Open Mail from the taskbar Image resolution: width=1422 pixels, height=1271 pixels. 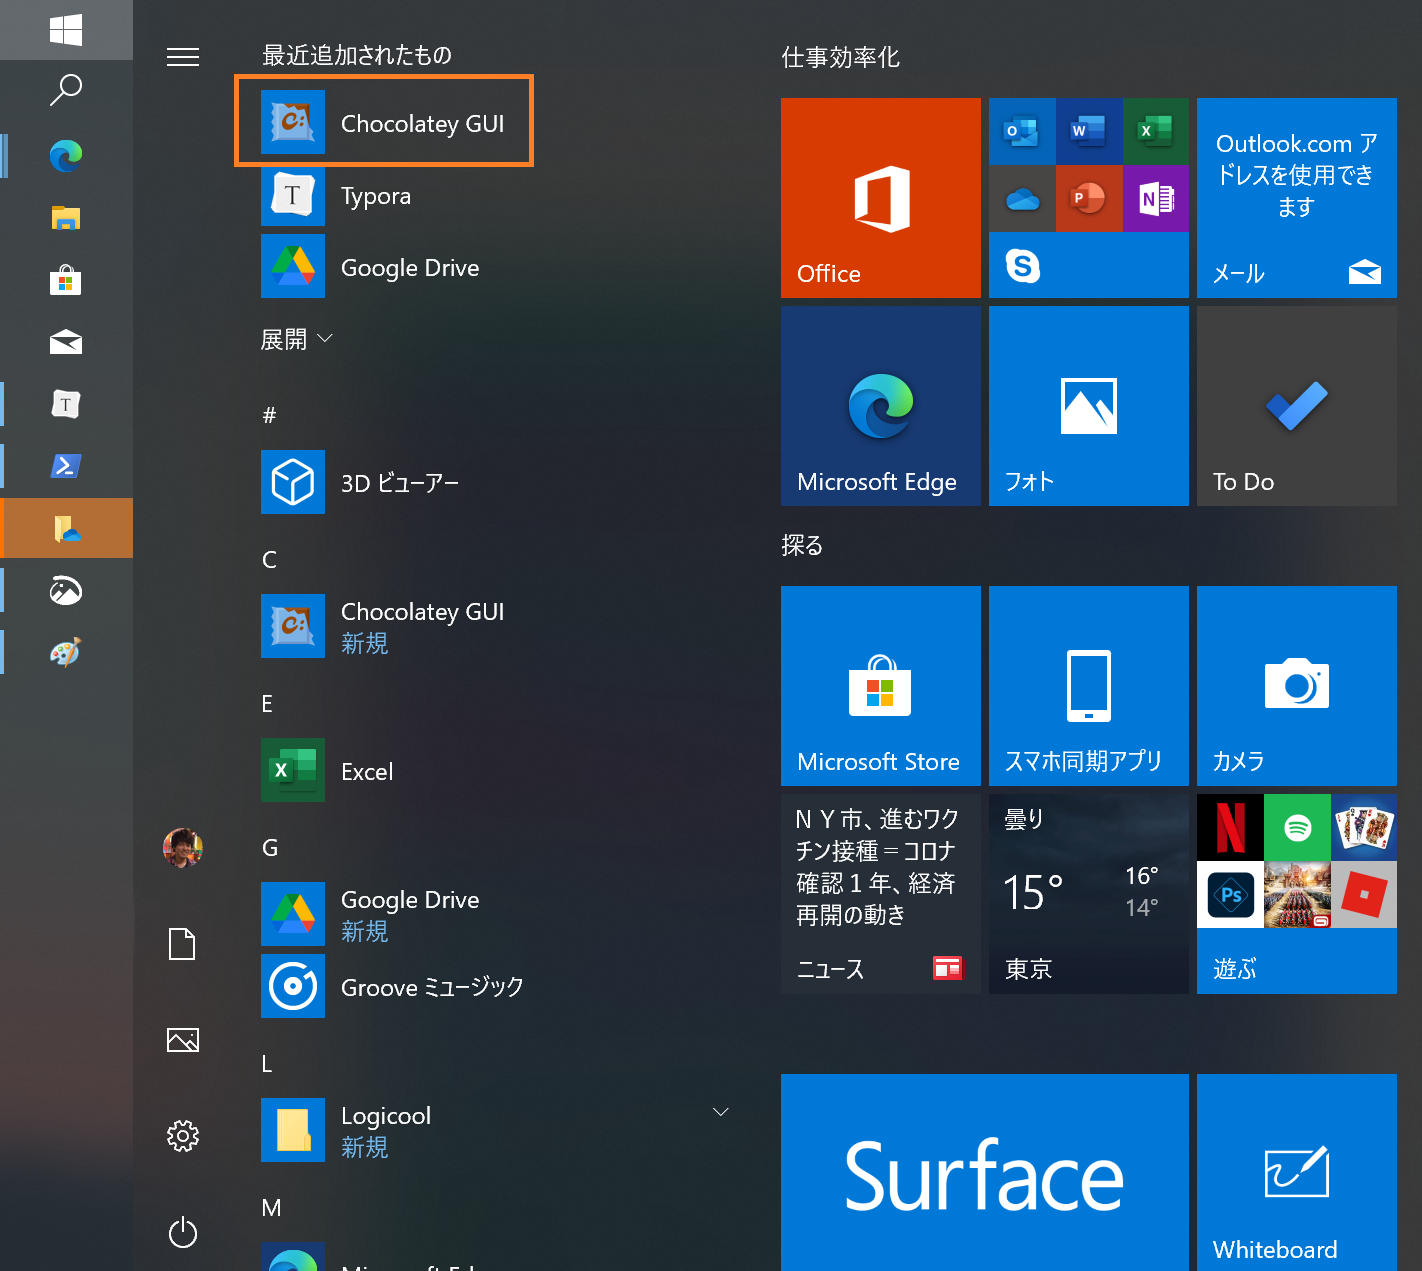coord(66,342)
